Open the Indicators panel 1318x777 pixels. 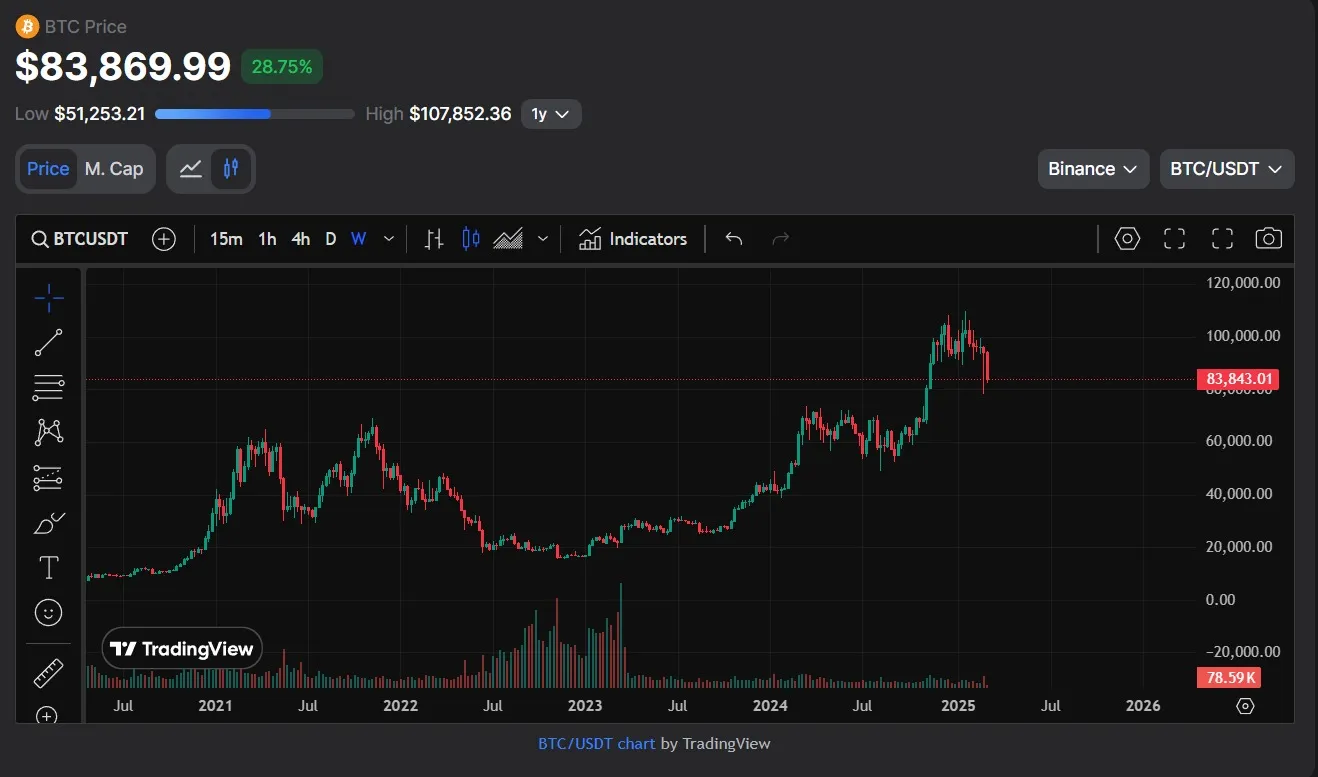633,239
